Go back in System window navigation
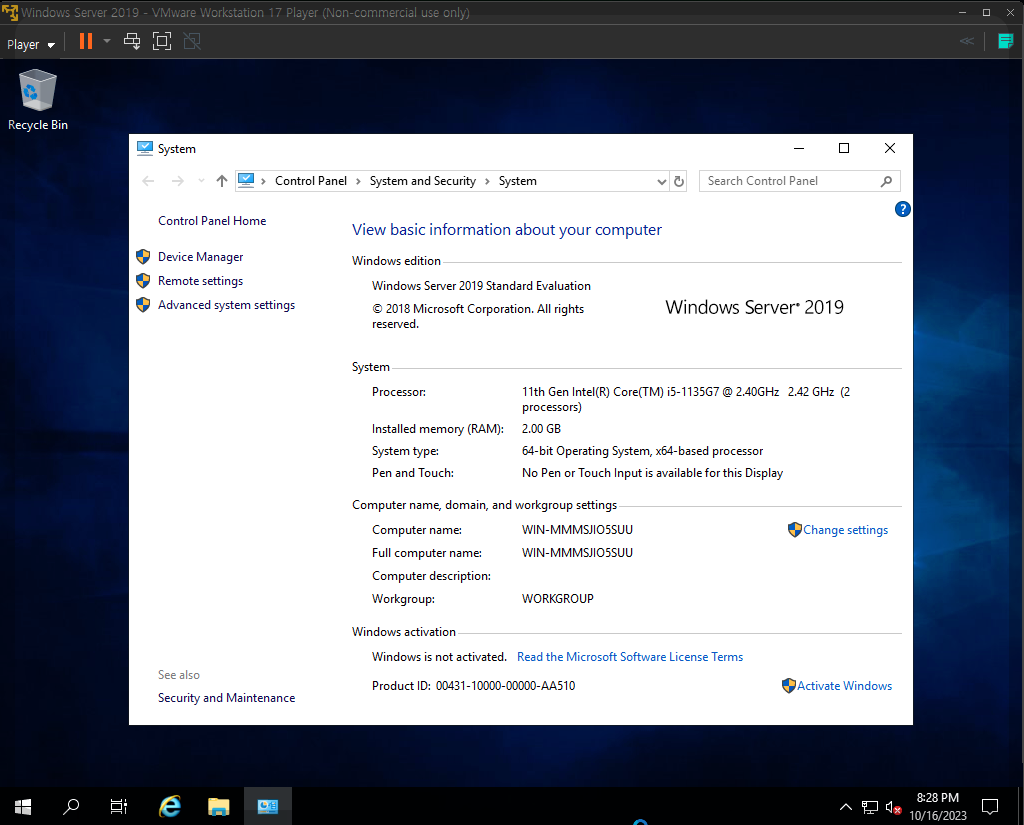Viewport: 1024px width, 825px height. (148, 181)
